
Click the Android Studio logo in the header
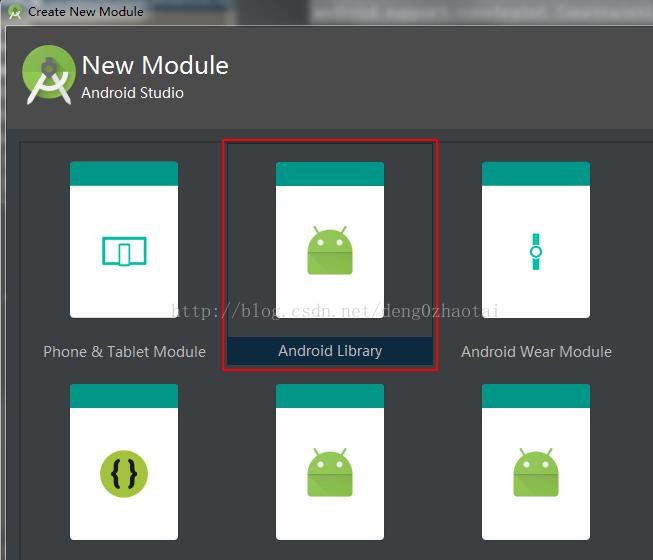49,75
